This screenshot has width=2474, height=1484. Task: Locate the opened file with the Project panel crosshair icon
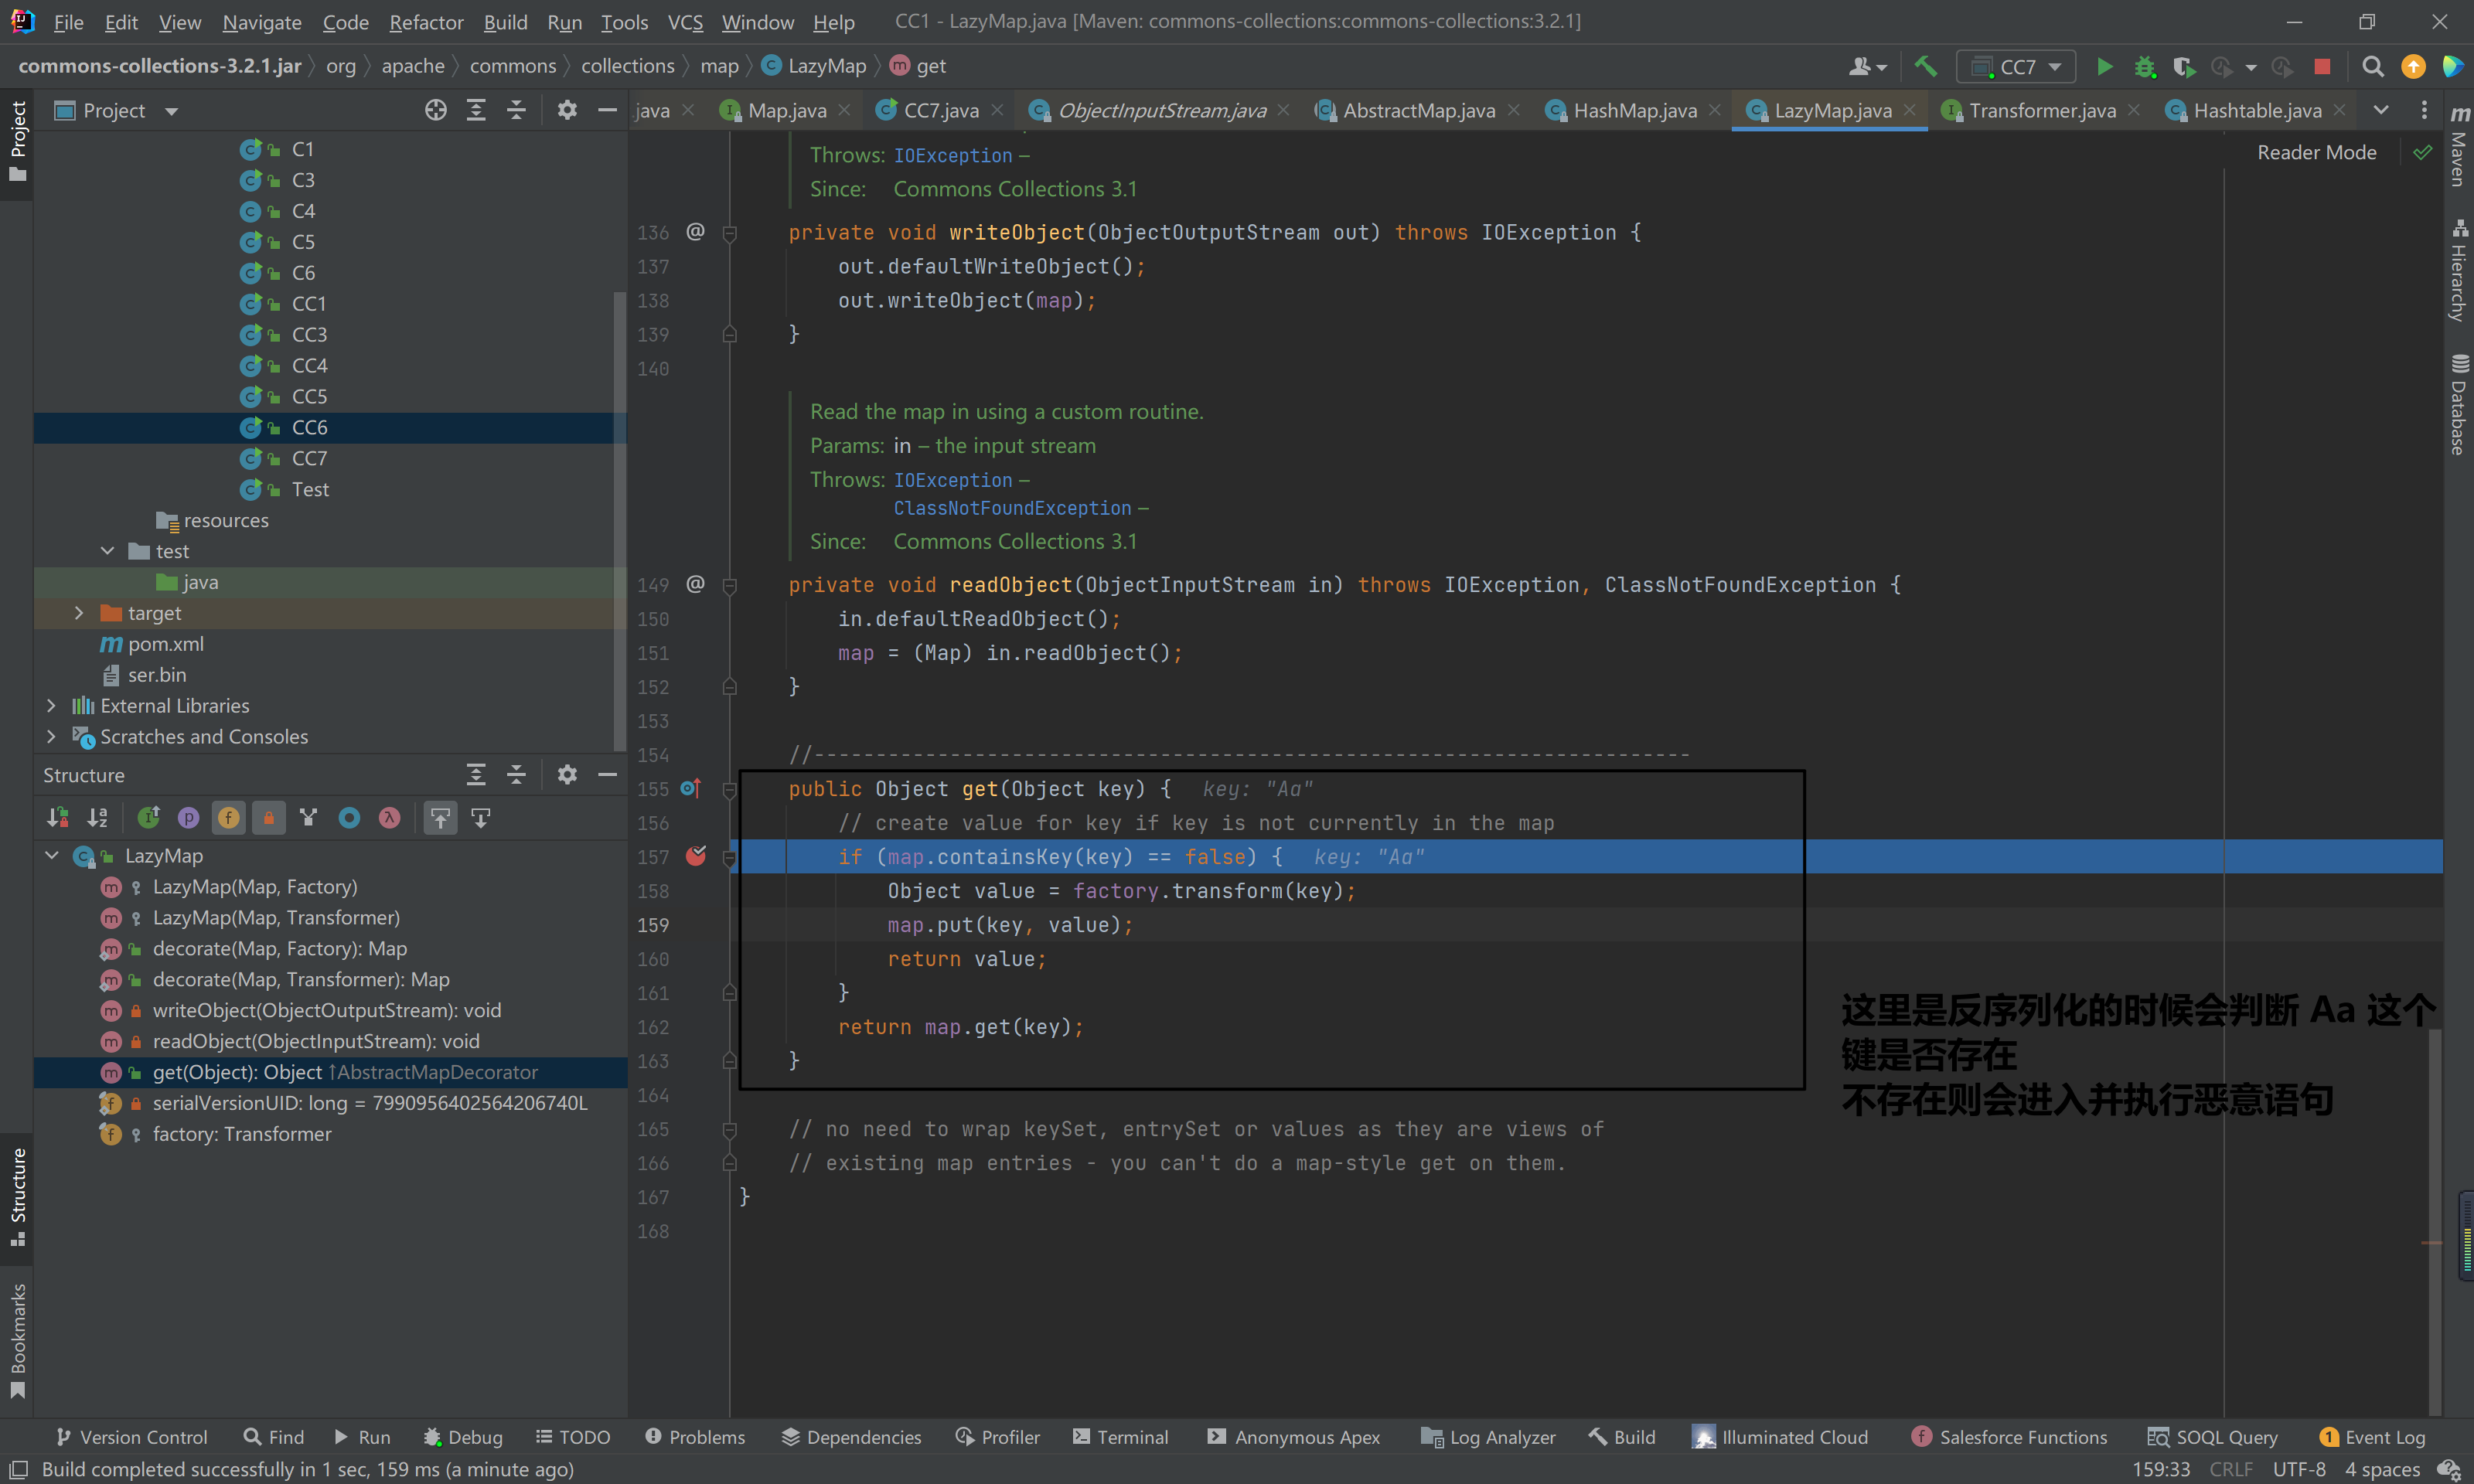(435, 110)
